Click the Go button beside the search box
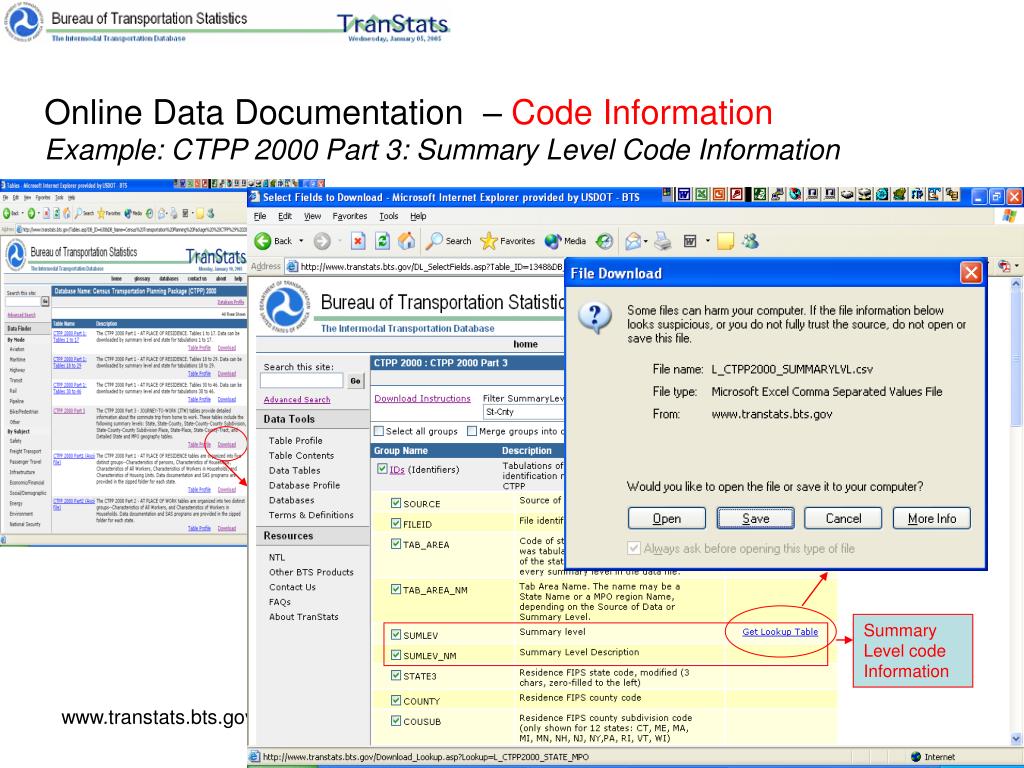Viewport: 1024px width, 768px height. coord(355,381)
